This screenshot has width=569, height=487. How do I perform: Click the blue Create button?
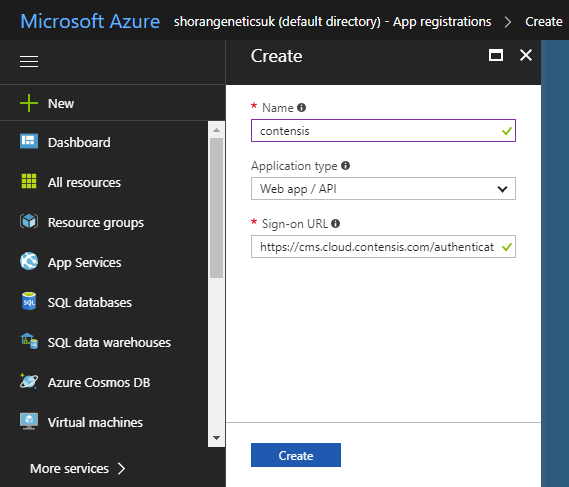click(296, 455)
